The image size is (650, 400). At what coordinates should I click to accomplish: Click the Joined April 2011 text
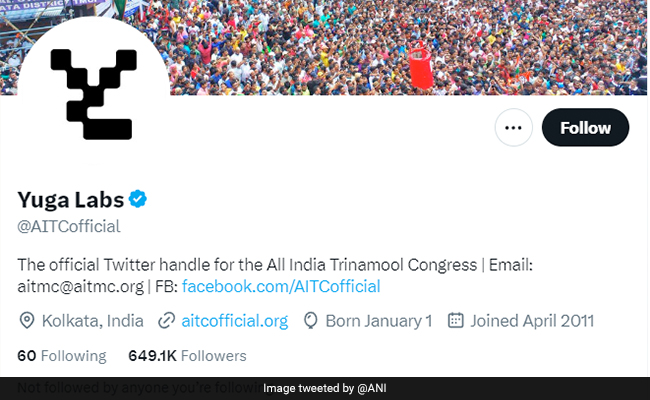click(534, 321)
